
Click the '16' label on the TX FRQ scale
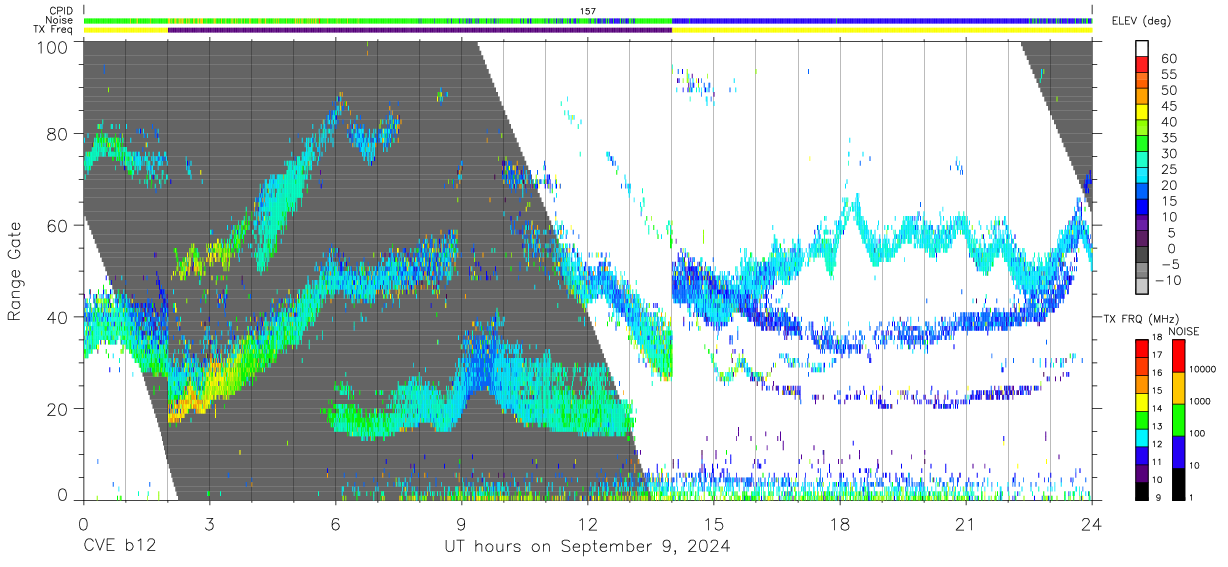tap(1157, 372)
